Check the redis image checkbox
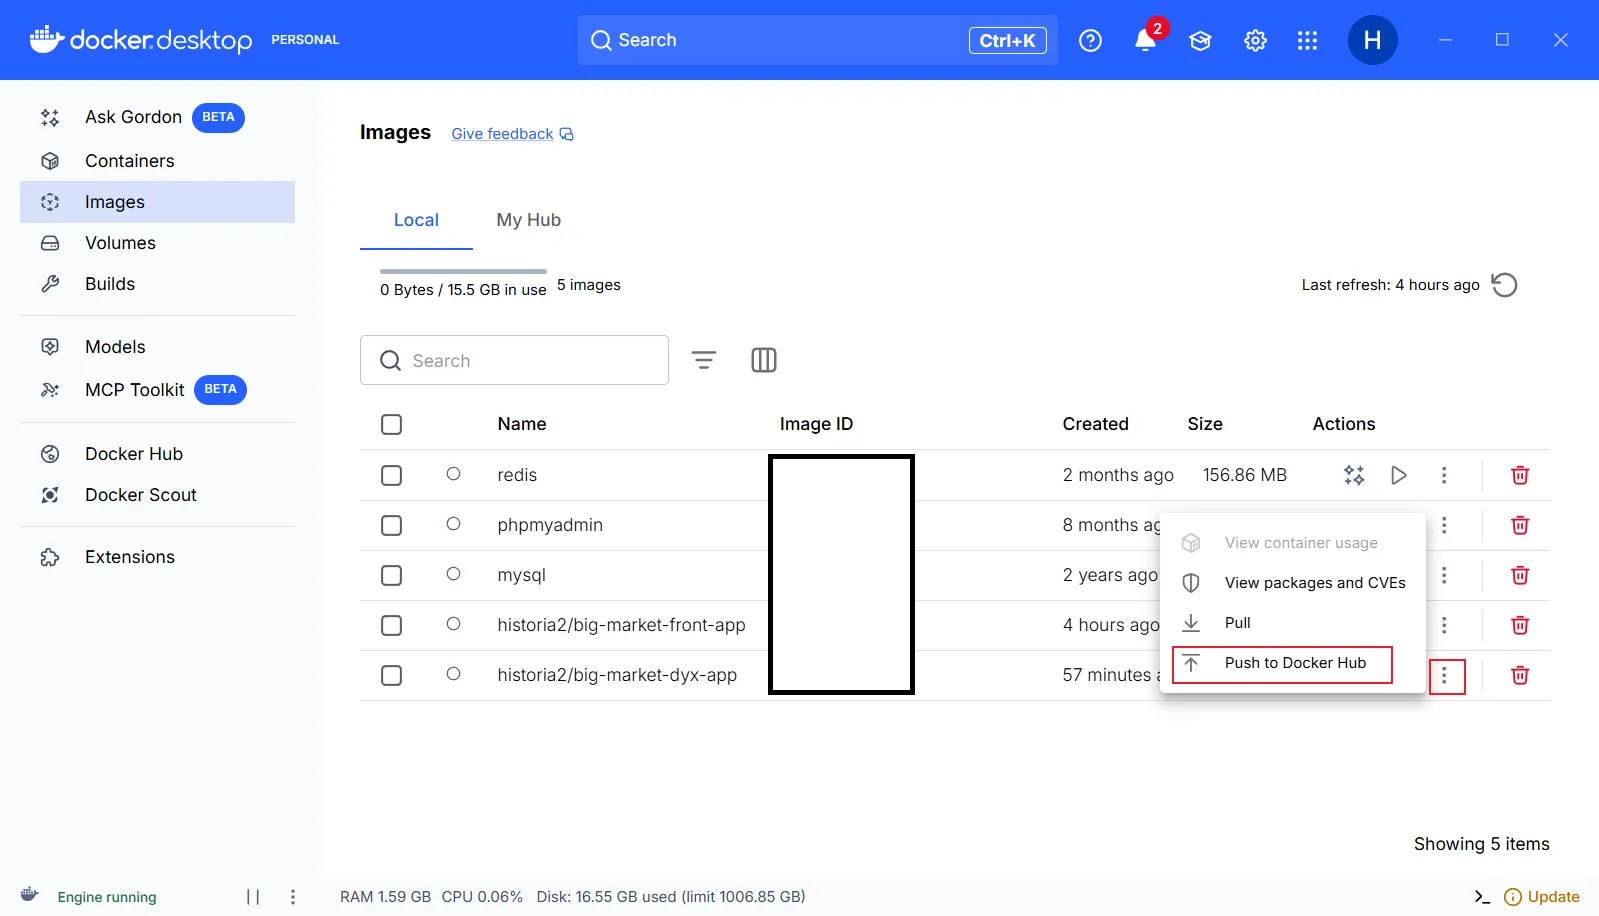The height and width of the screenshot is (916, 1599). pyautogui.click(x=392, y=475)
